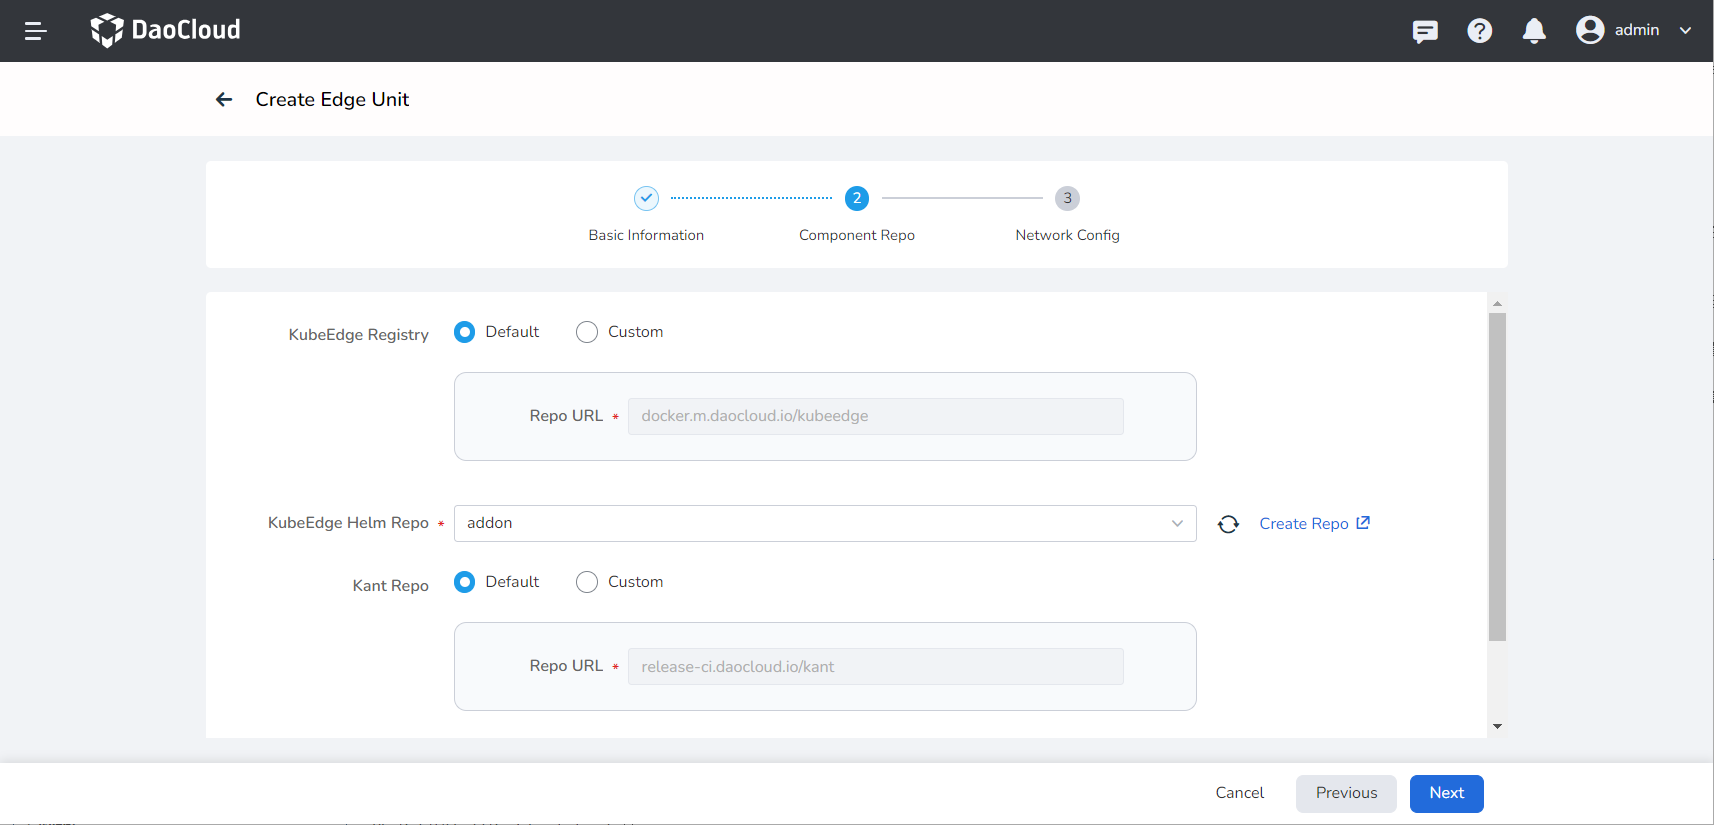Click the external link icon beside Create Repo
This screenshot has width=1714, height=825.
pos(1363,523)
